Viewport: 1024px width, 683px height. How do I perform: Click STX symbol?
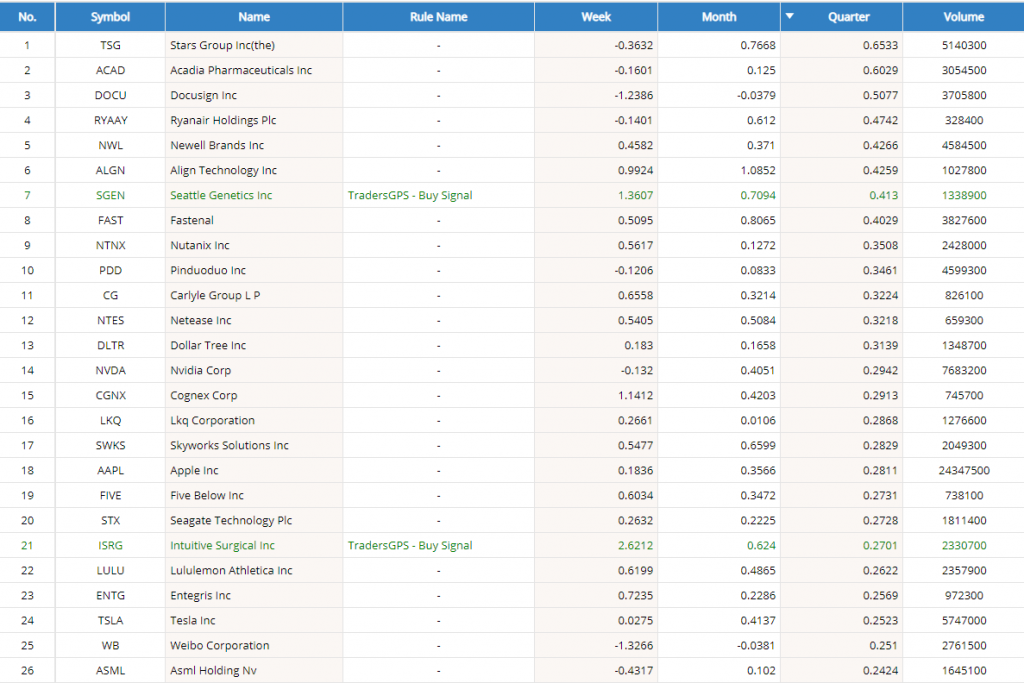[x=110, y=520]
